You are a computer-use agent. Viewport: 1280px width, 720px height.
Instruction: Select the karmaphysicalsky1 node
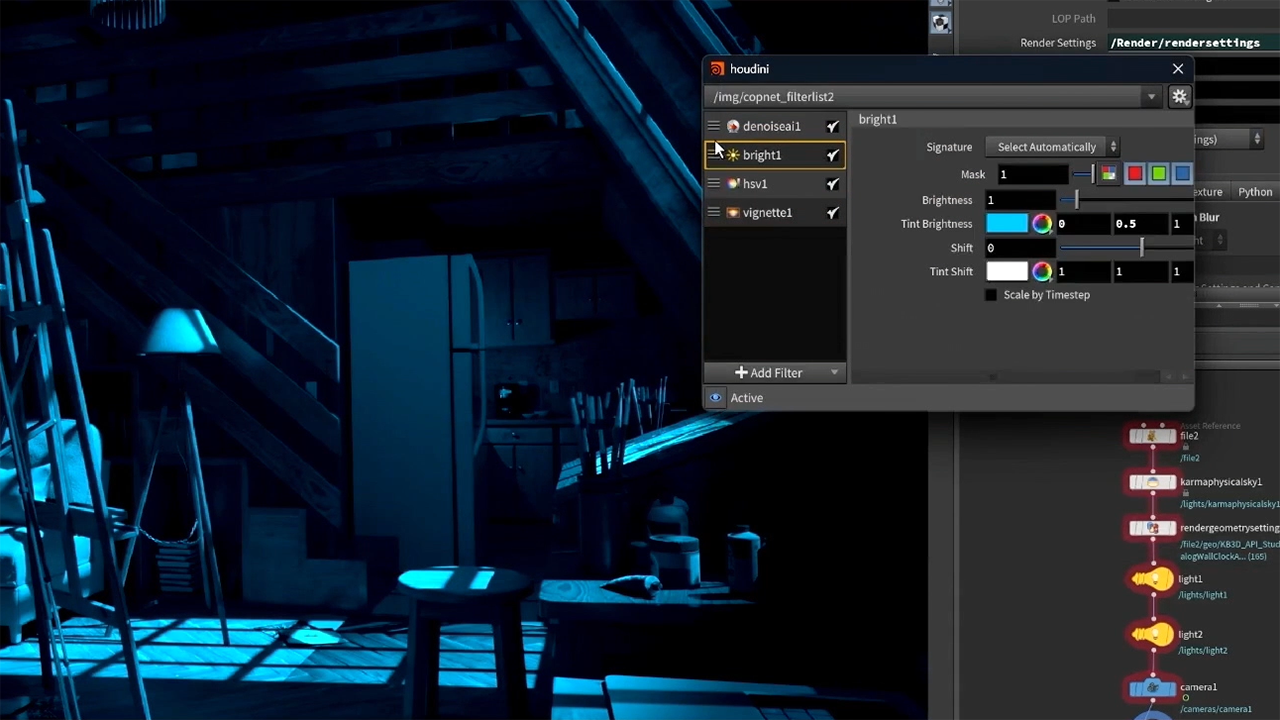click(x=1152, y=482)
